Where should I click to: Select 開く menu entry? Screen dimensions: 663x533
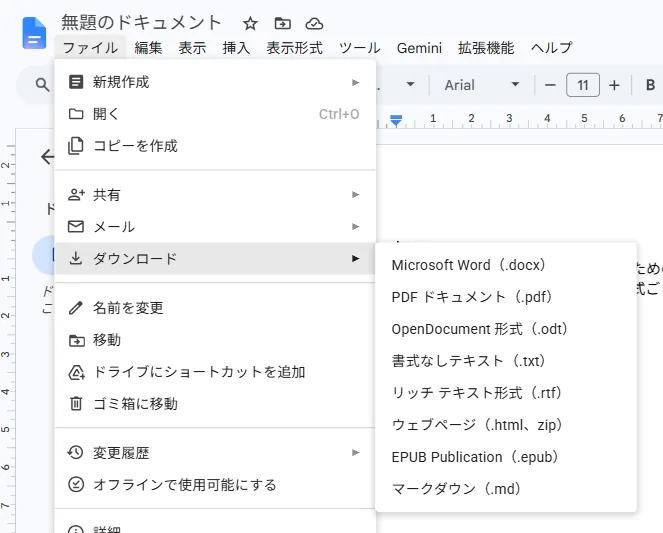215,114
